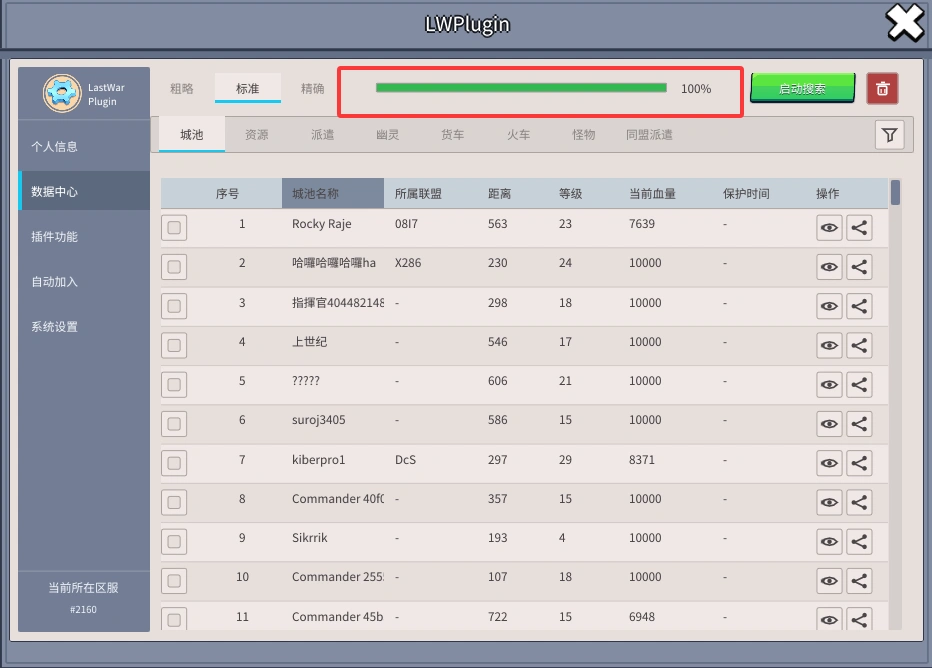Image resolution: width=932 pixels, height=668 pixels.
Task: Sort by 城池名称 column header
Action: pos(333,194)
